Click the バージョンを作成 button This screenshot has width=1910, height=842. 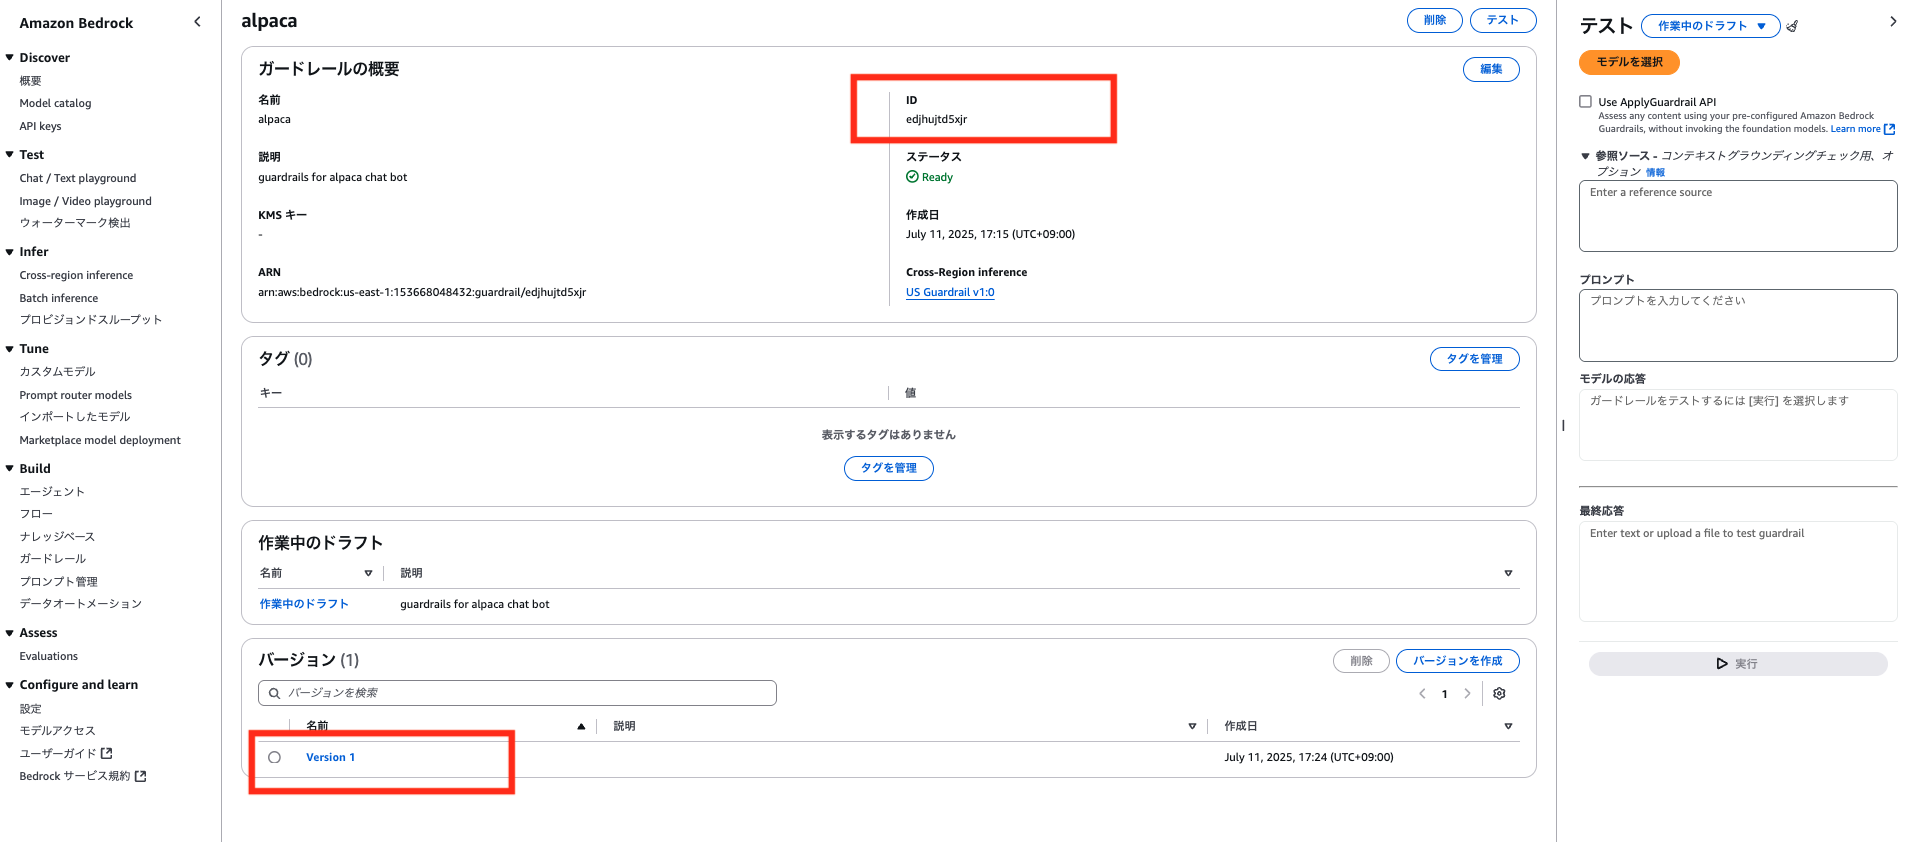point(1457,661)
